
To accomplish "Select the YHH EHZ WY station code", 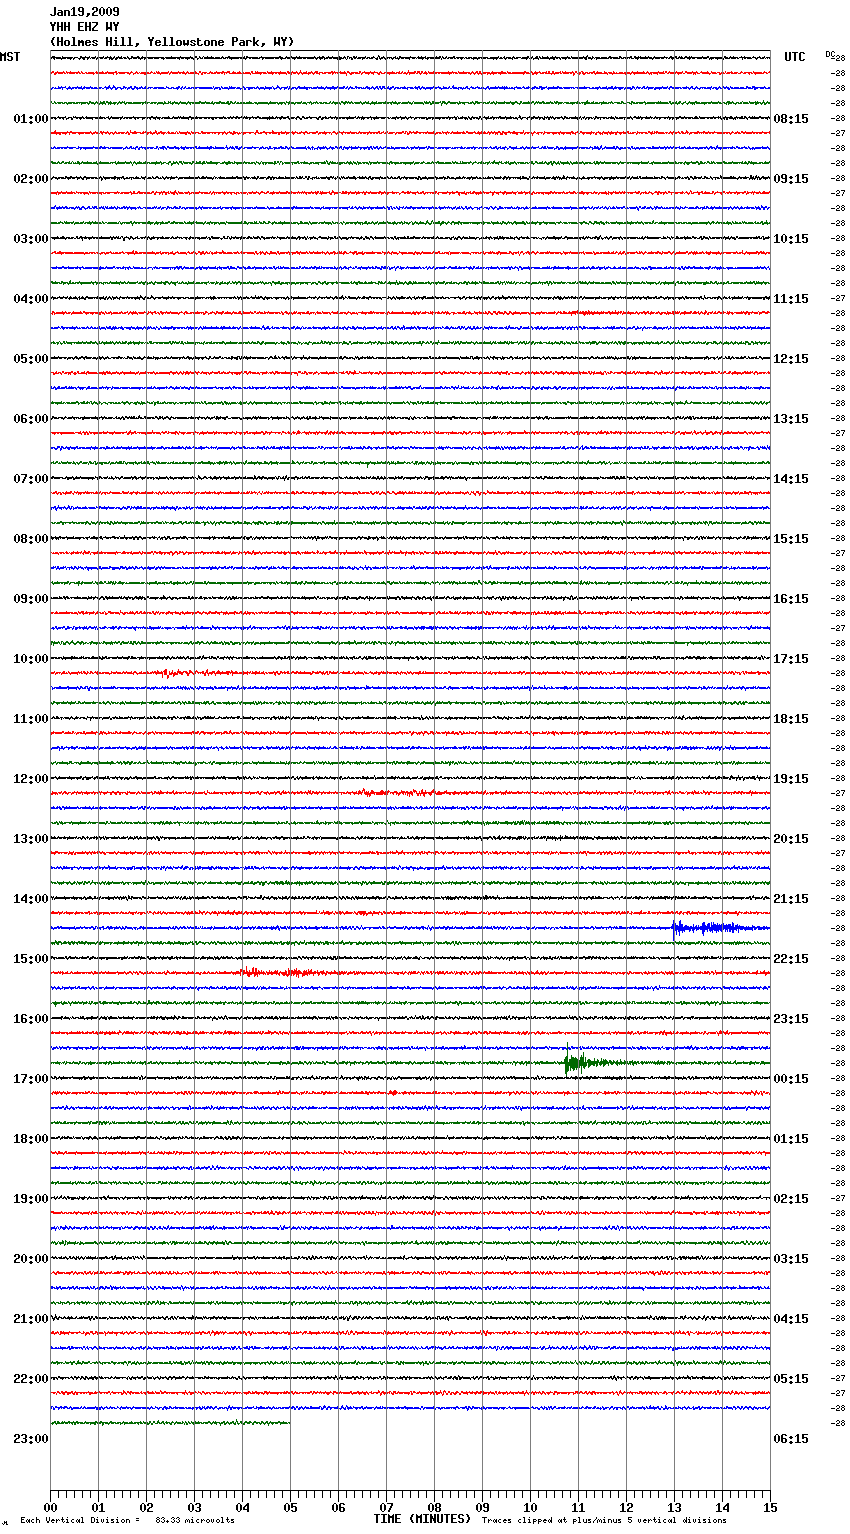I will coord(85,27).
